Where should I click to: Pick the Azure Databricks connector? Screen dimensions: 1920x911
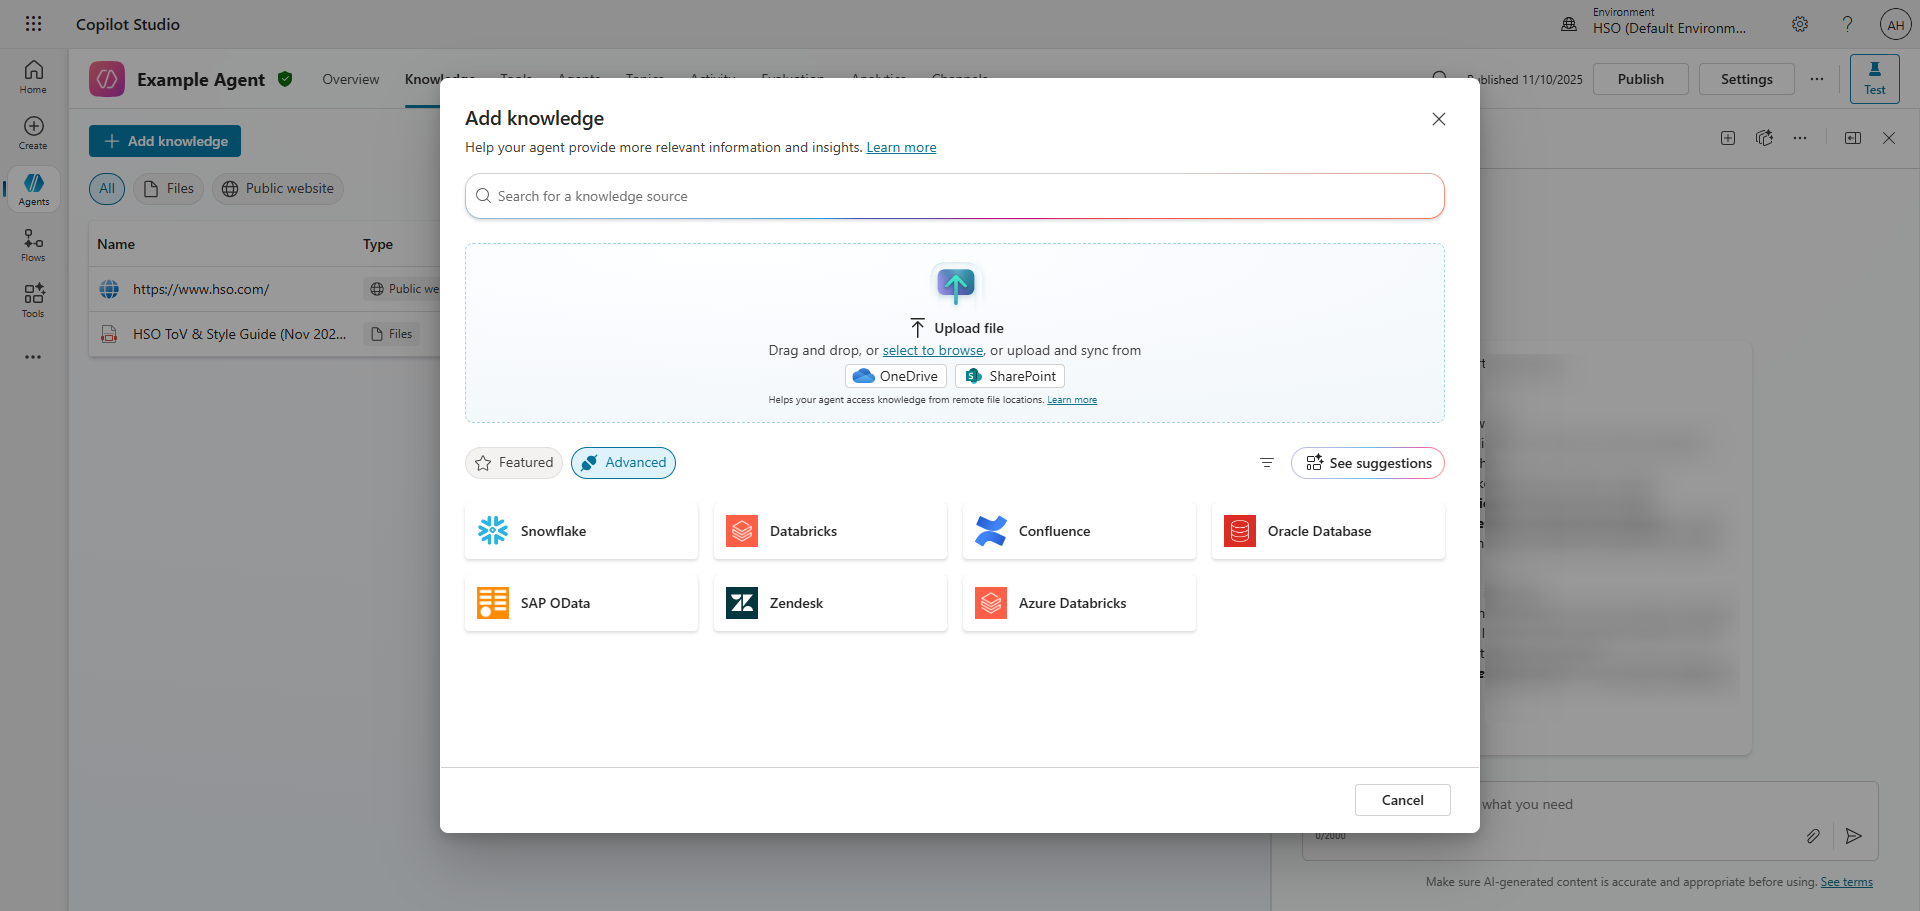coord(1079,603)
